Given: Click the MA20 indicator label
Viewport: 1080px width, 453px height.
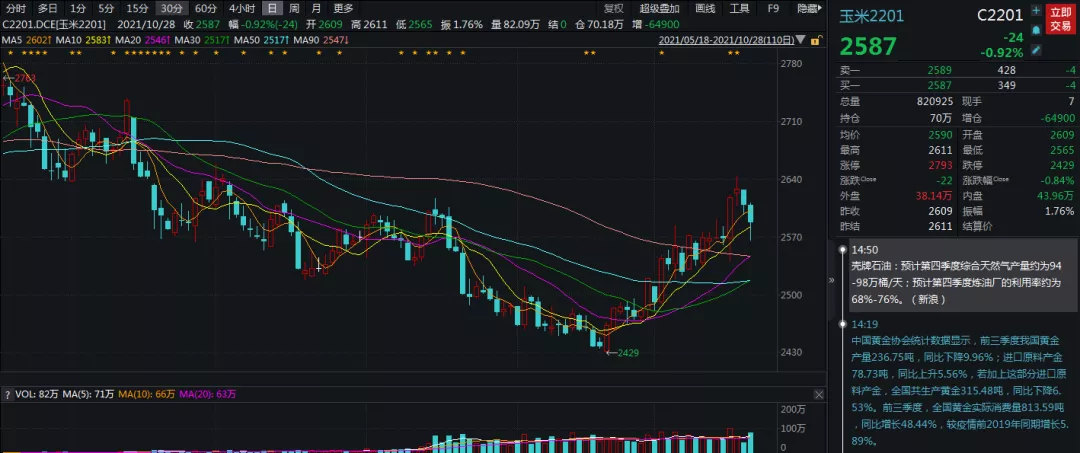Looking at the screenshot, I should point(142,41).
